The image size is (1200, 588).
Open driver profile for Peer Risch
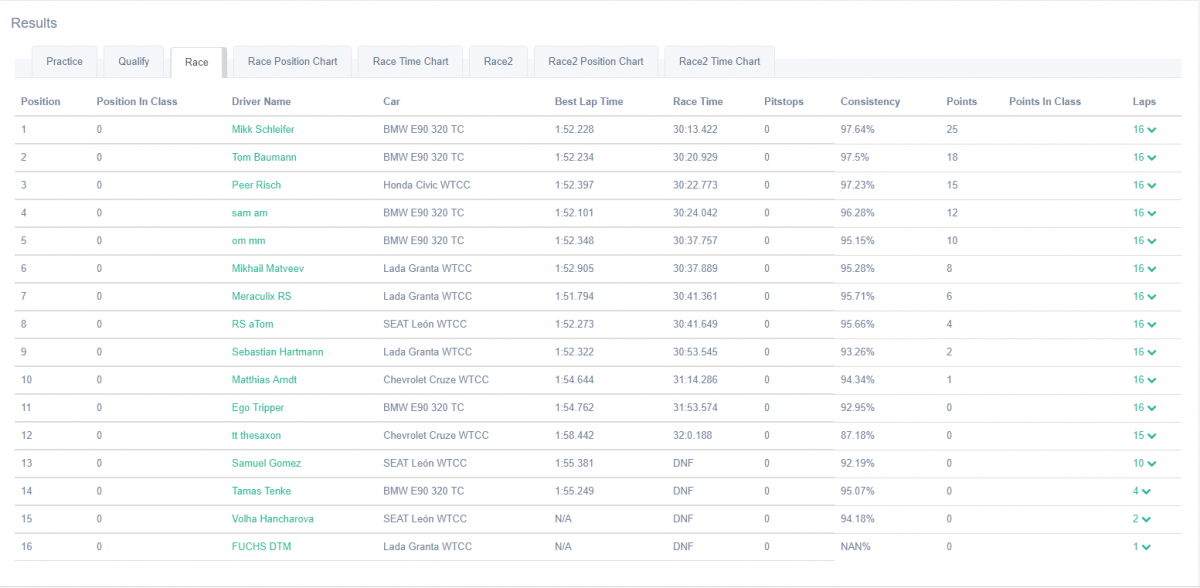256,186
